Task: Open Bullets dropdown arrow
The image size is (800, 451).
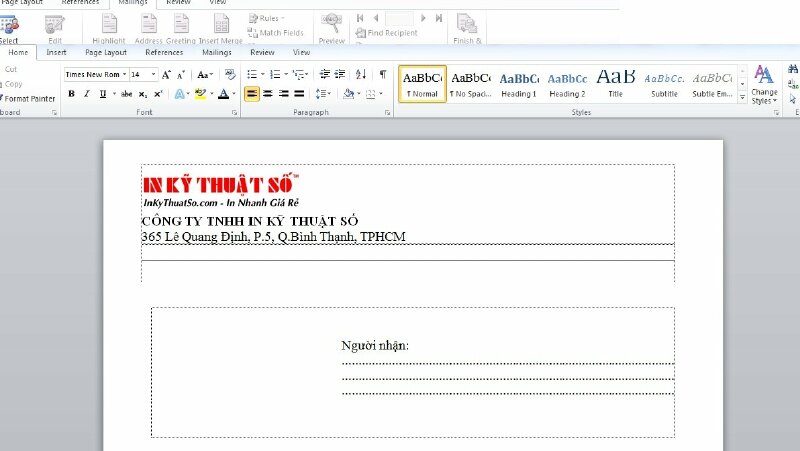Action: pos(262,74)
